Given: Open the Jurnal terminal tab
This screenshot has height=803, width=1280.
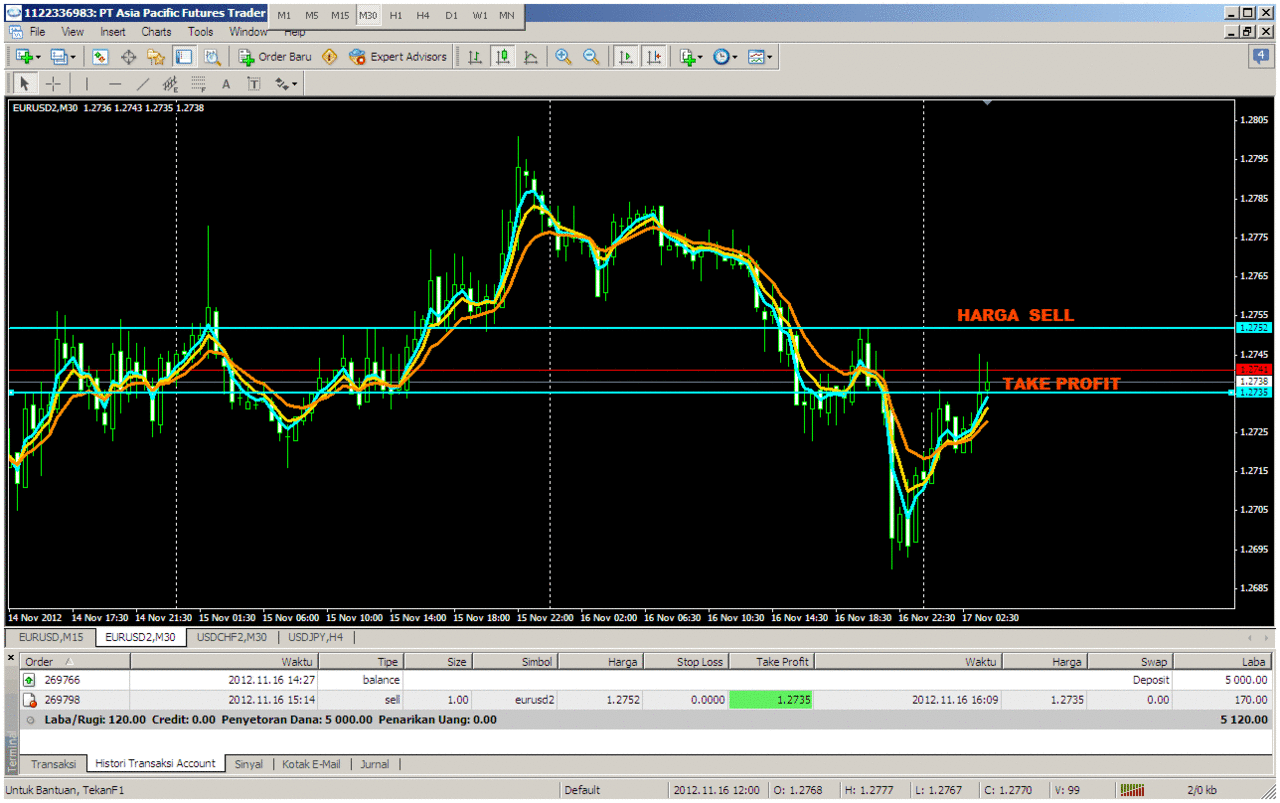Looking at the screenshot, I should [375, 764].
